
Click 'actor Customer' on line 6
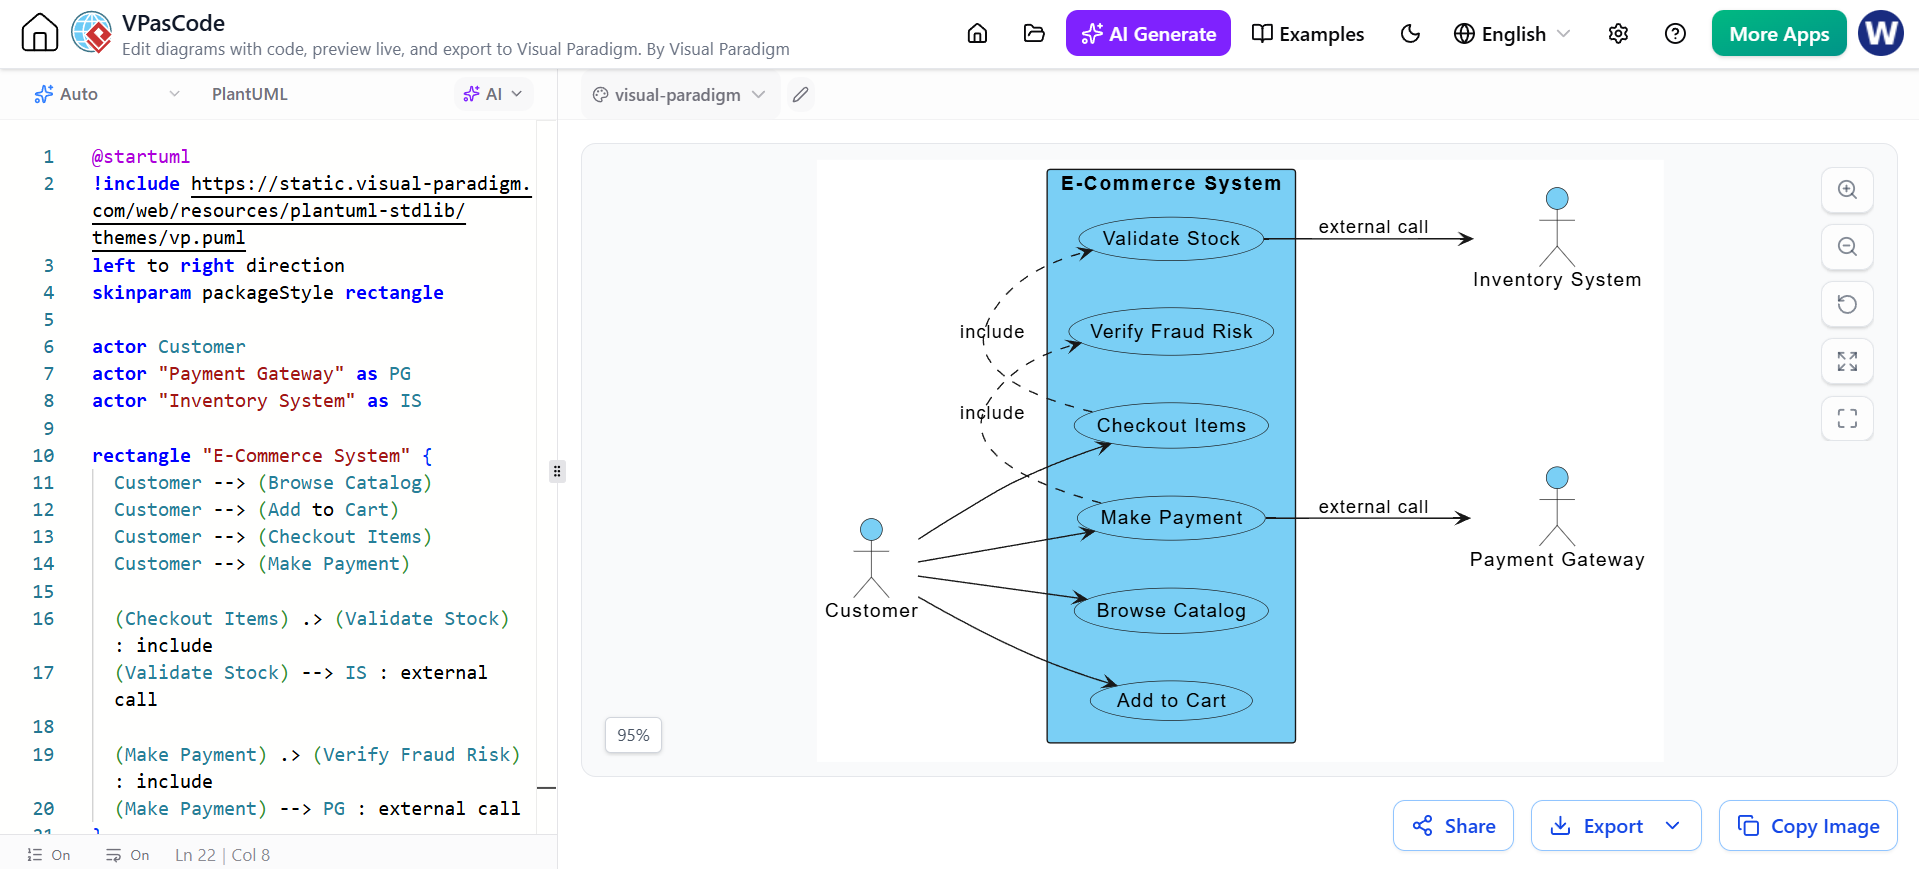point(168,347)
